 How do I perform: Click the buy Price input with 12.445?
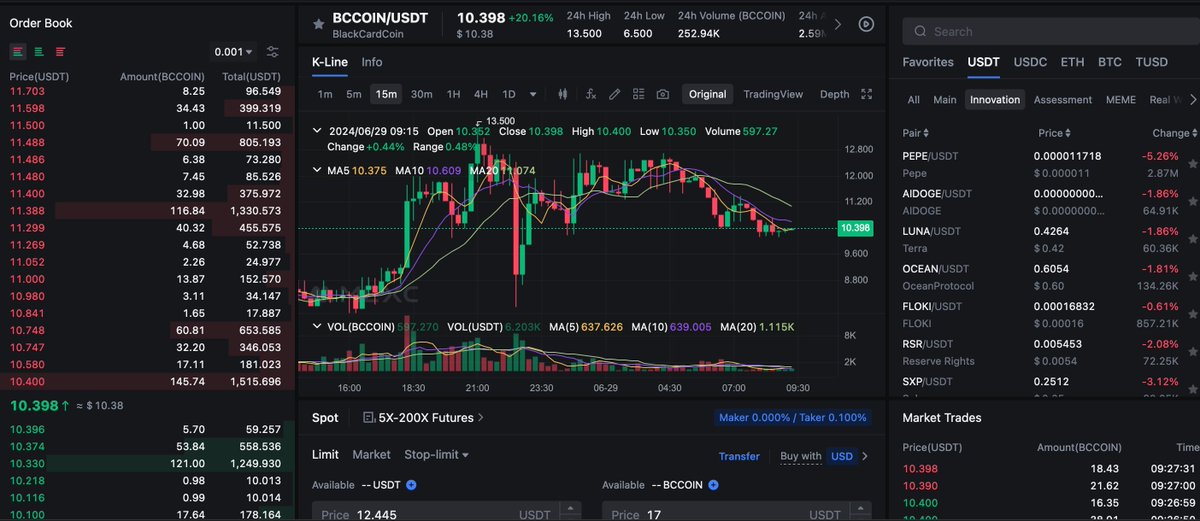tap(446, 512)
